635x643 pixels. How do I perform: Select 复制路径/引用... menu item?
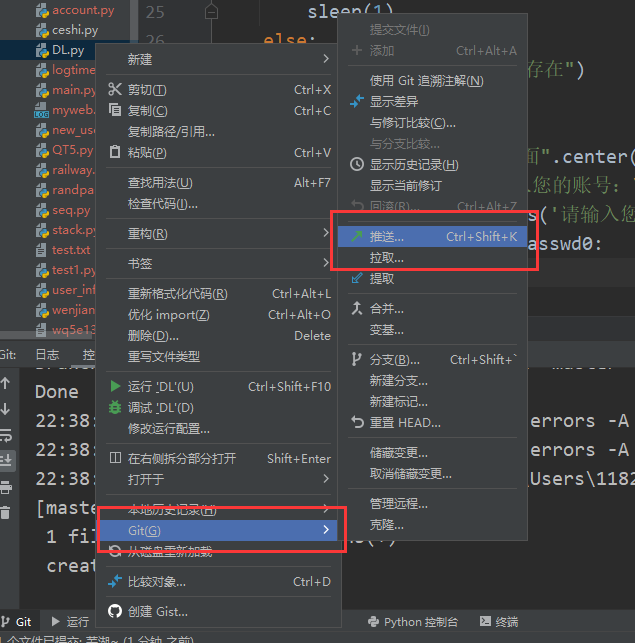[x=218, y=131]
